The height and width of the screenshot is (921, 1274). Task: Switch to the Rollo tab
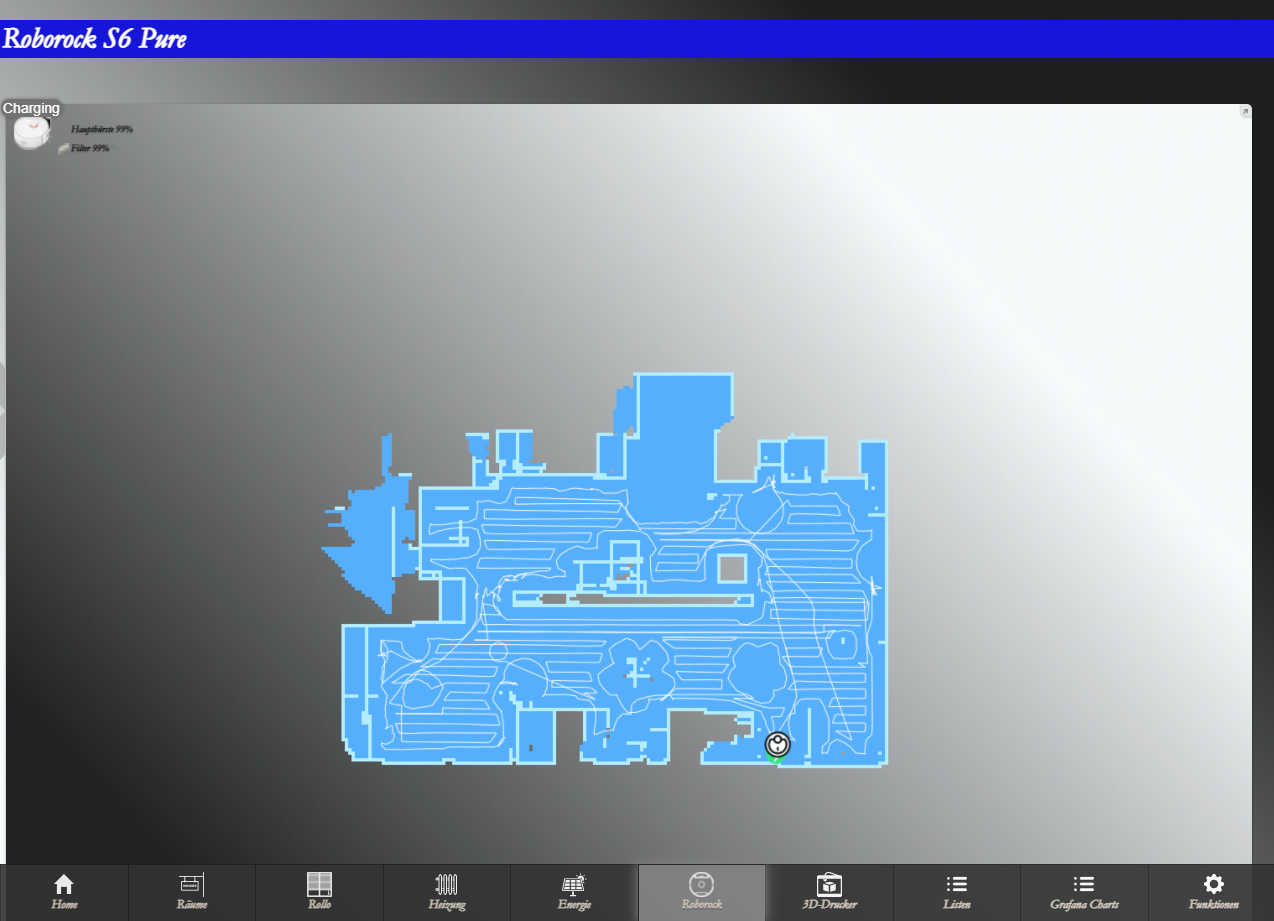click(x=319, y=893)
